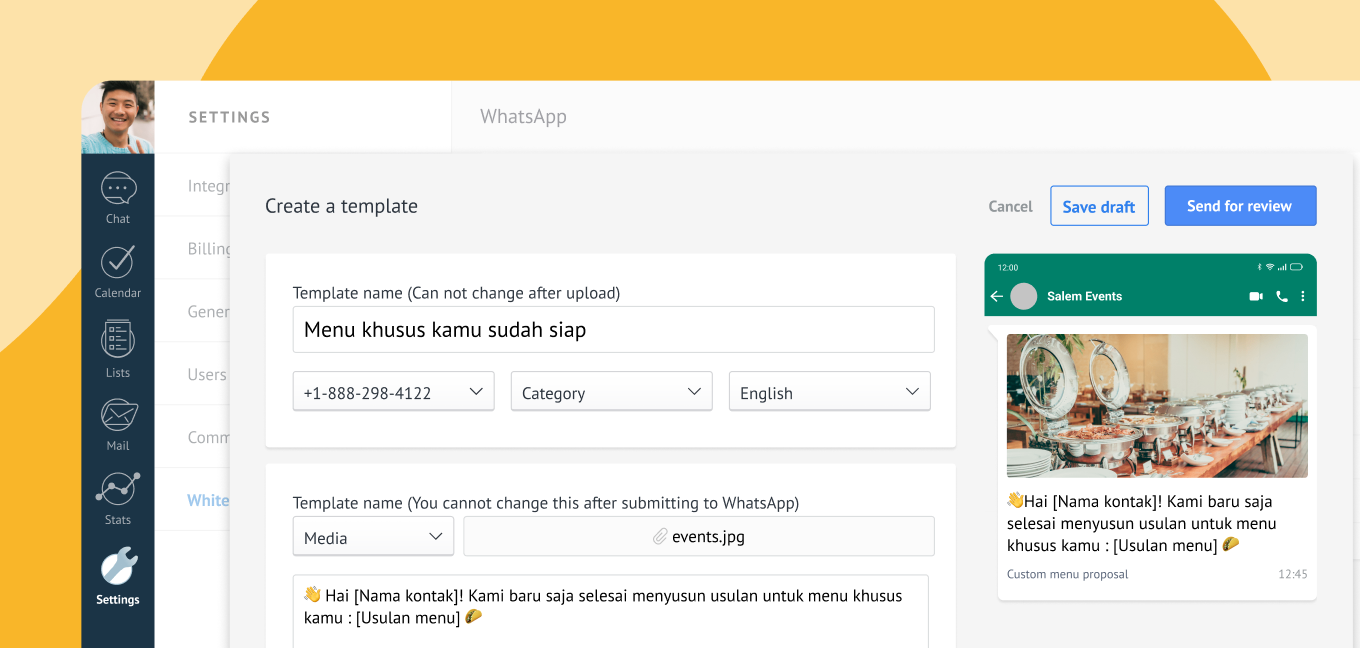Image resolution: width=1360 pixels, height=648 pixels.
Task: Click the Send for review button
Action: tap(1240, 206)
